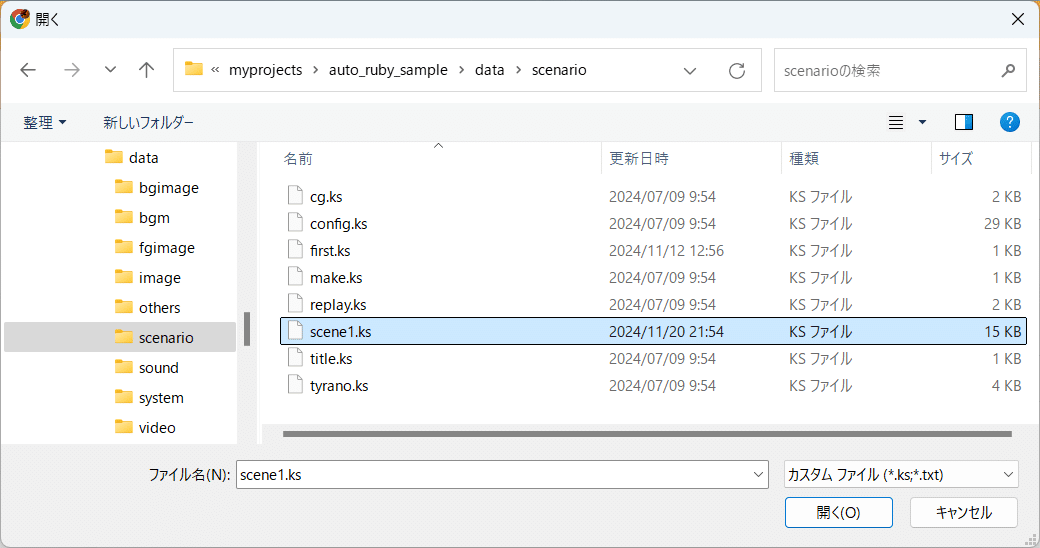Viewport: 1040px width, 548px height.
Task: Click the 開く(O) button
Action: tap(838, 512)
